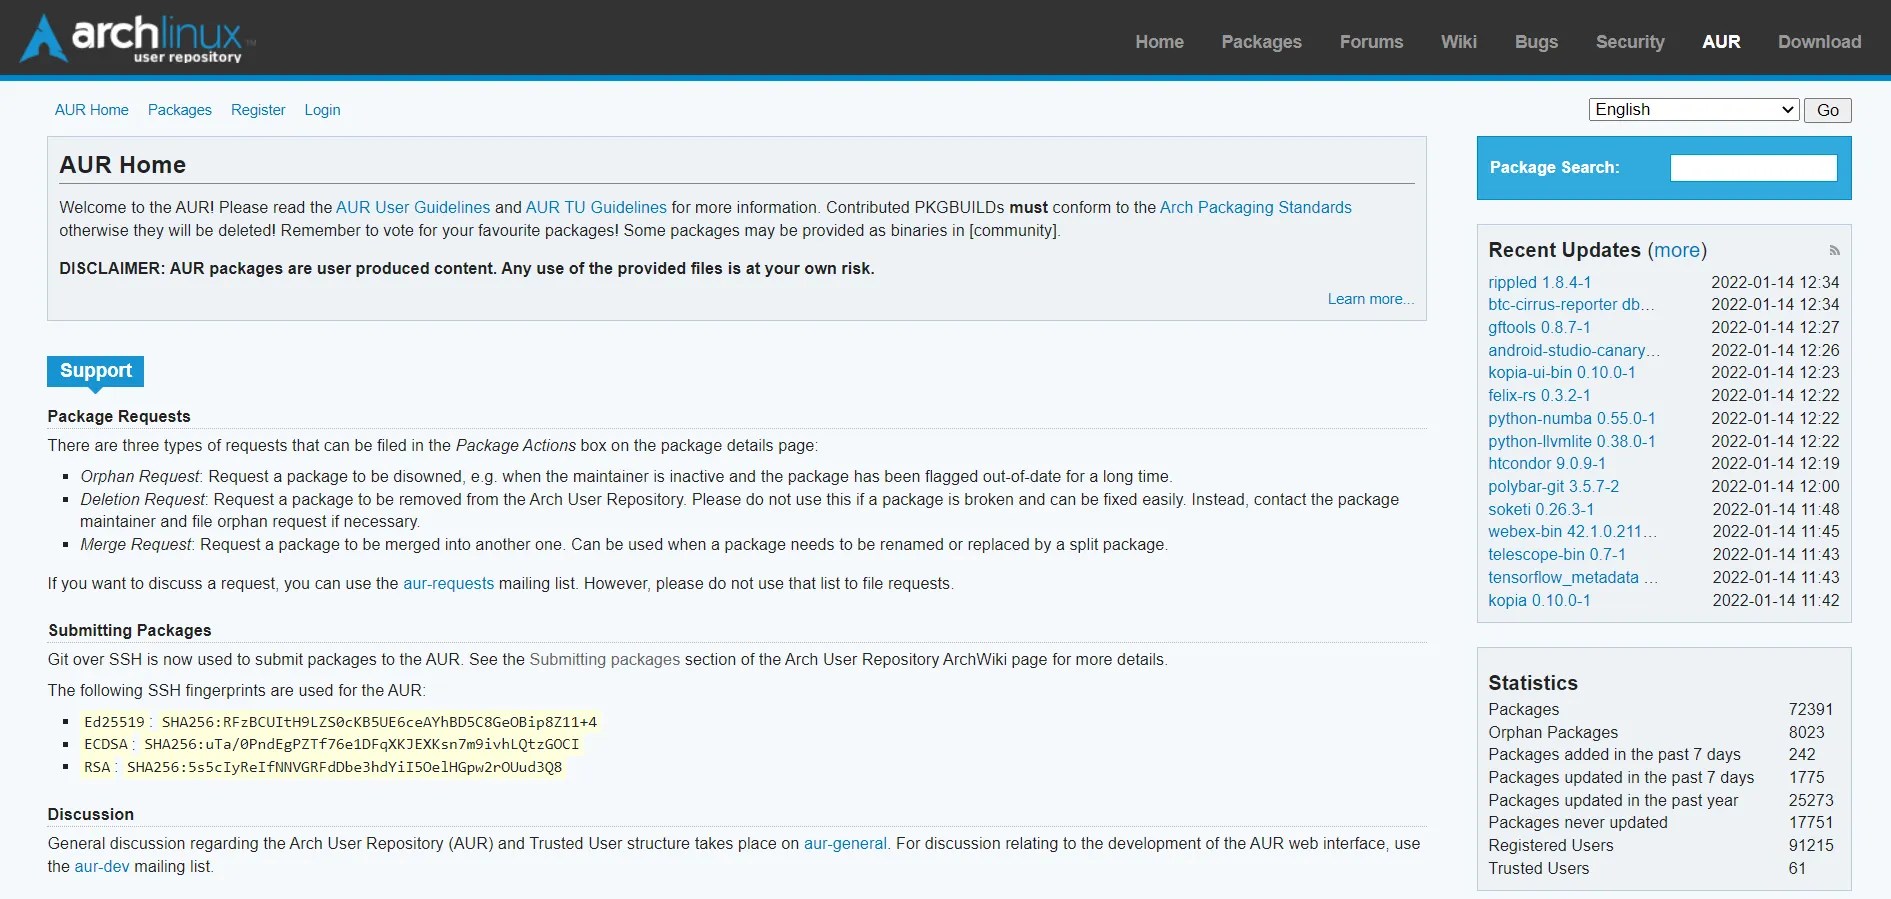This screenshot has height=899, width=1891.
Task: Open webex-bin 42.1.0.211 package link
Action: tap(1573, 532)
